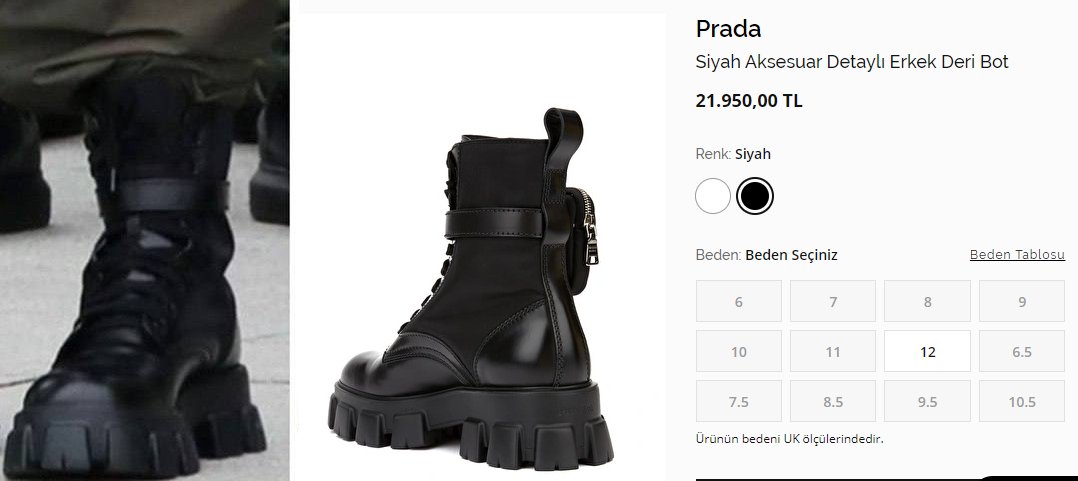The width and height of the screenshot is (1078, 481).
Task: Click the close-up boot photo
Action: coord(144,240)
